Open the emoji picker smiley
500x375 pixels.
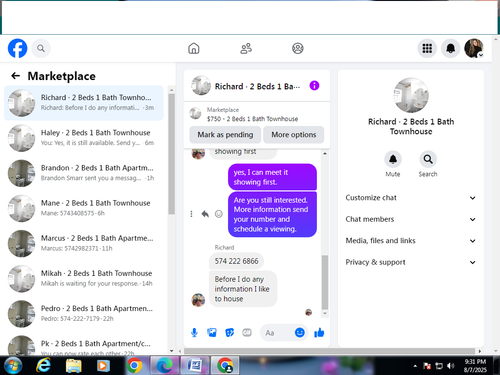click(300, 332)
